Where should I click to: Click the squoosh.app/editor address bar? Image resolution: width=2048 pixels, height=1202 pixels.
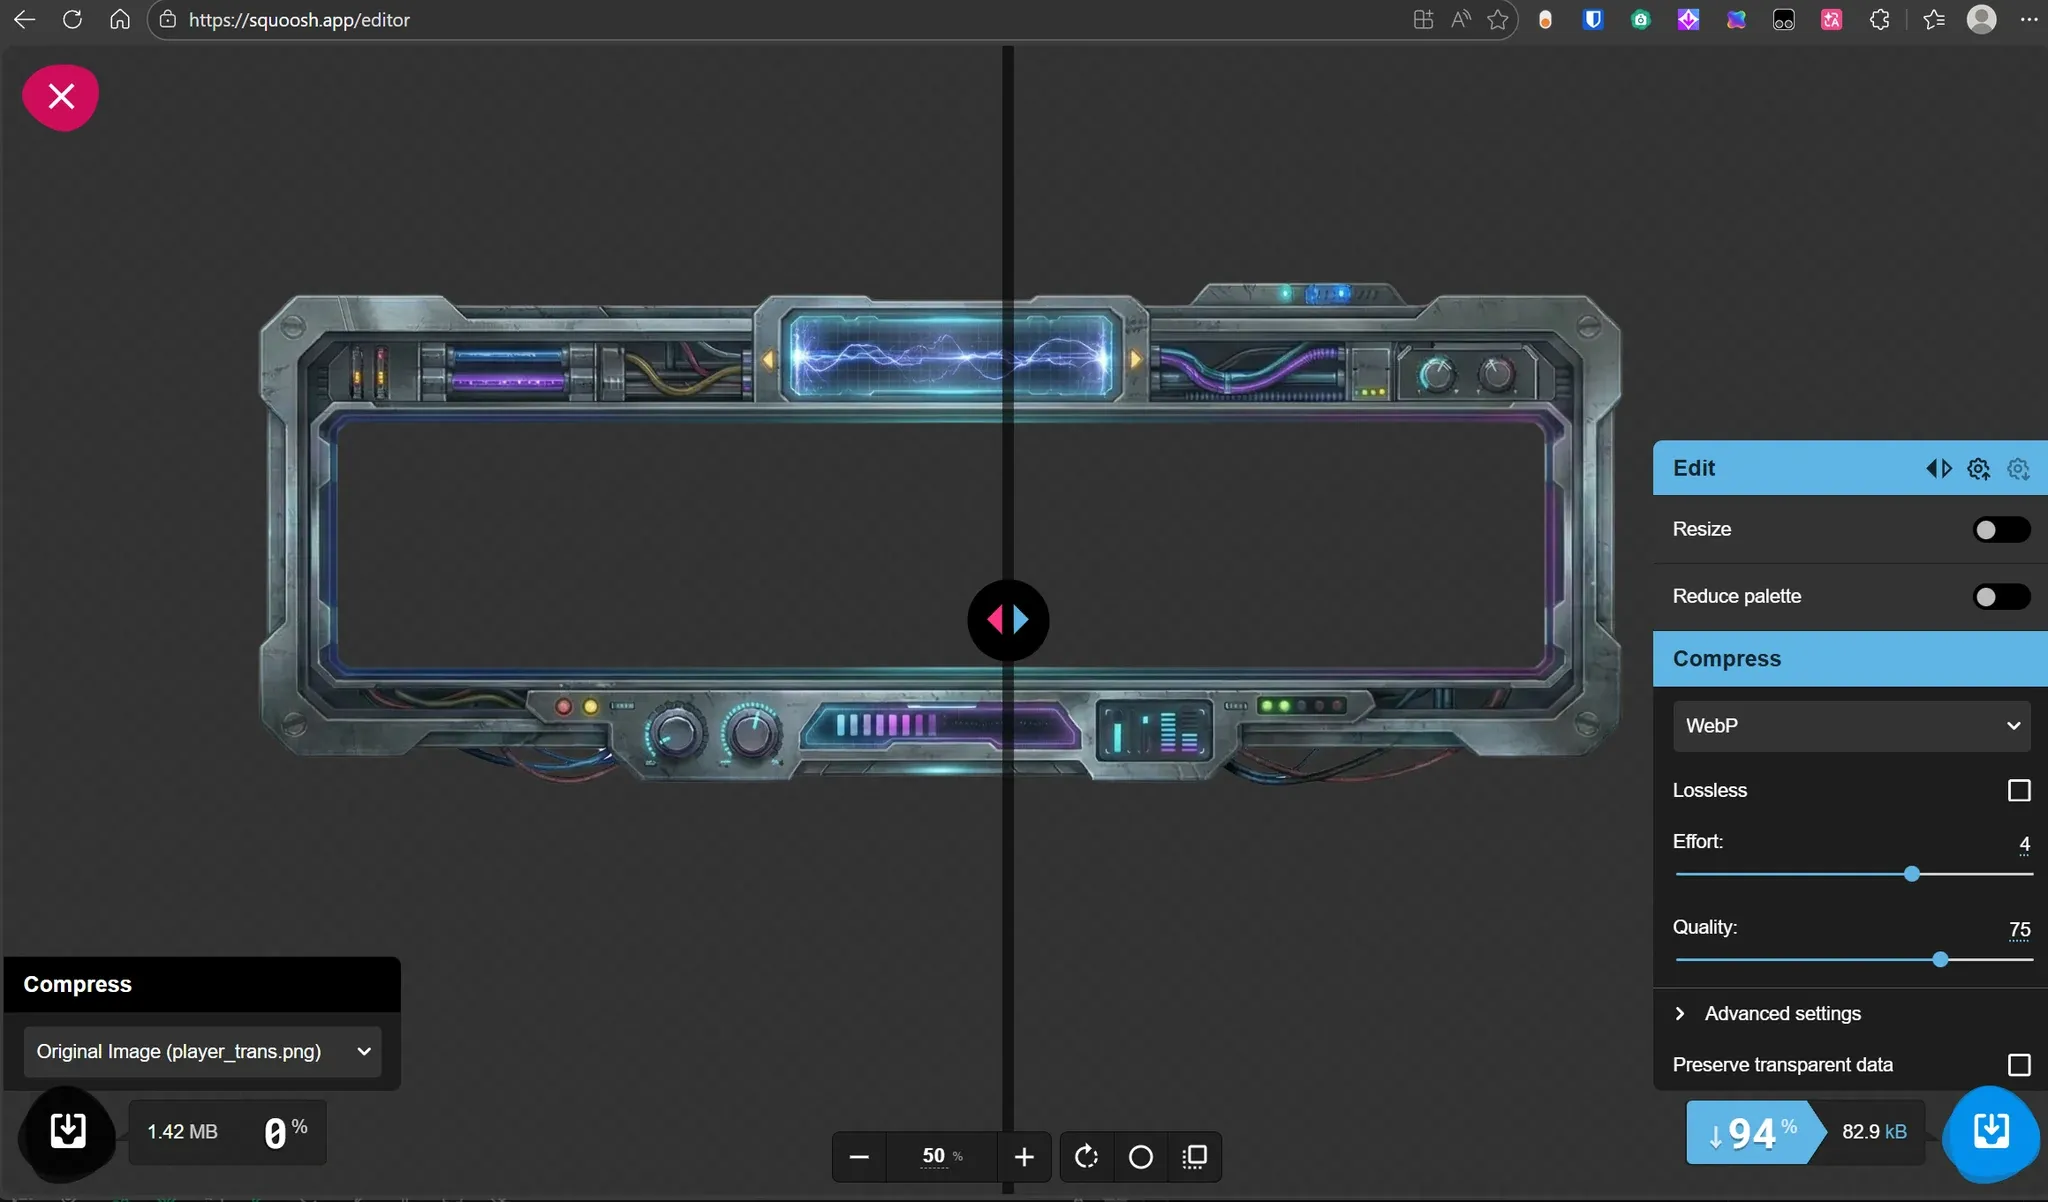(x=780, y=19)
